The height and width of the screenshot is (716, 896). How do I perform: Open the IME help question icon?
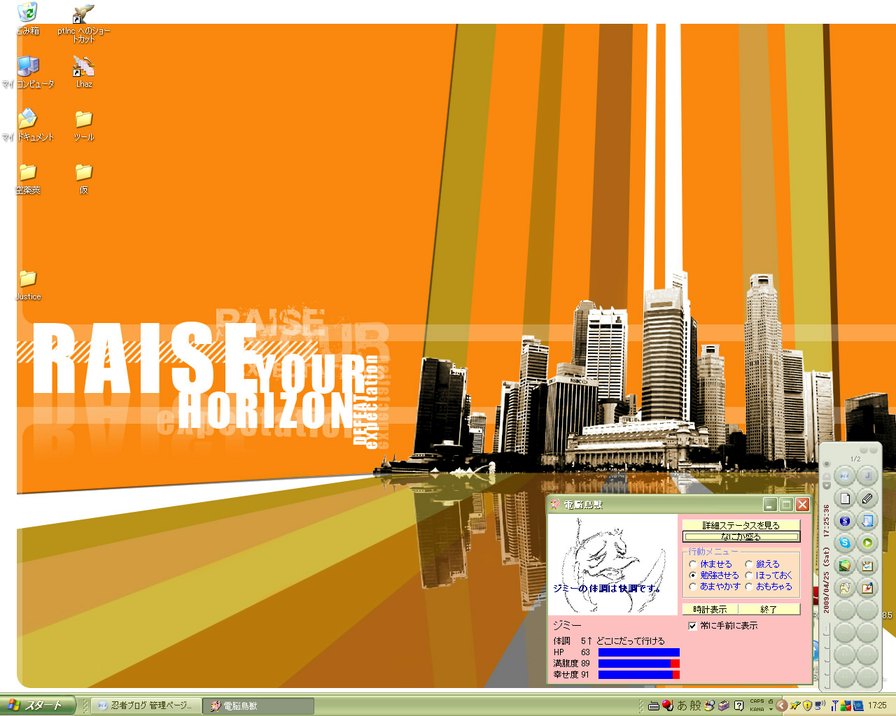[x=739, y=706]
